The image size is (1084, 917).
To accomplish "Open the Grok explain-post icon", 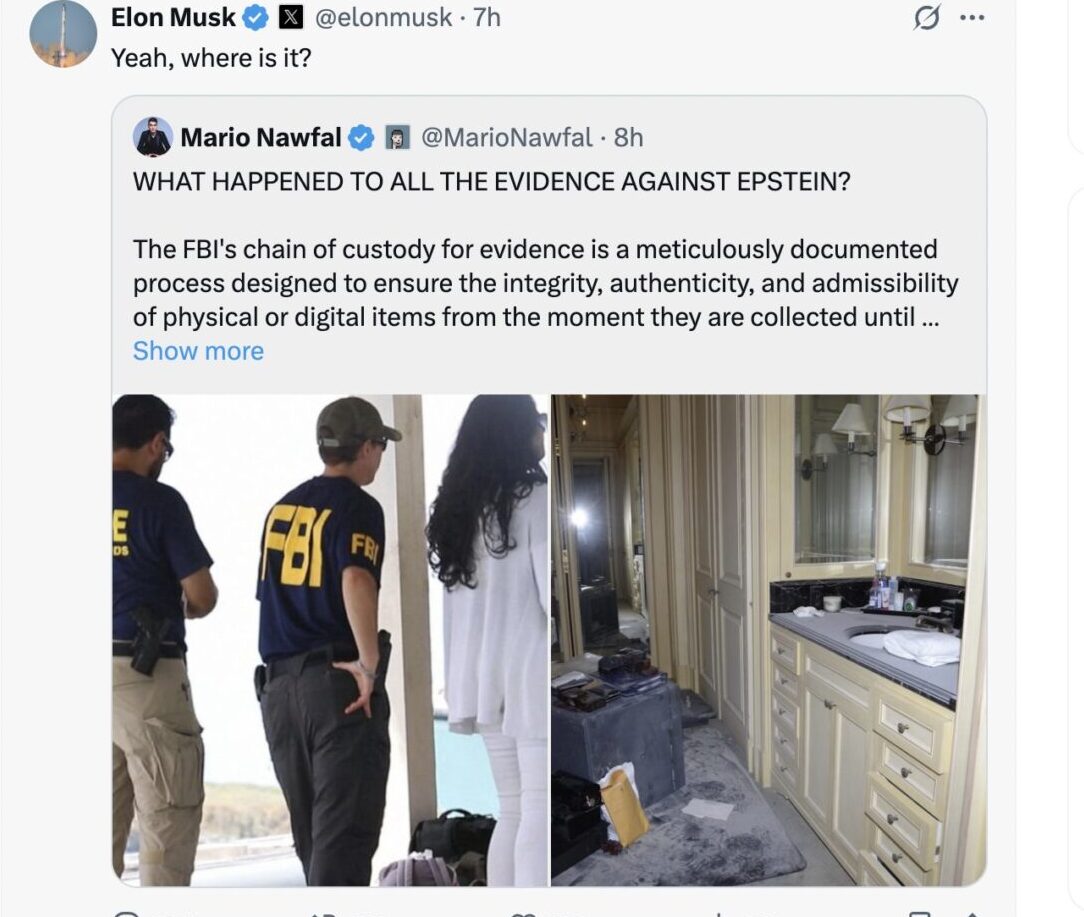I will click(926, 17).
